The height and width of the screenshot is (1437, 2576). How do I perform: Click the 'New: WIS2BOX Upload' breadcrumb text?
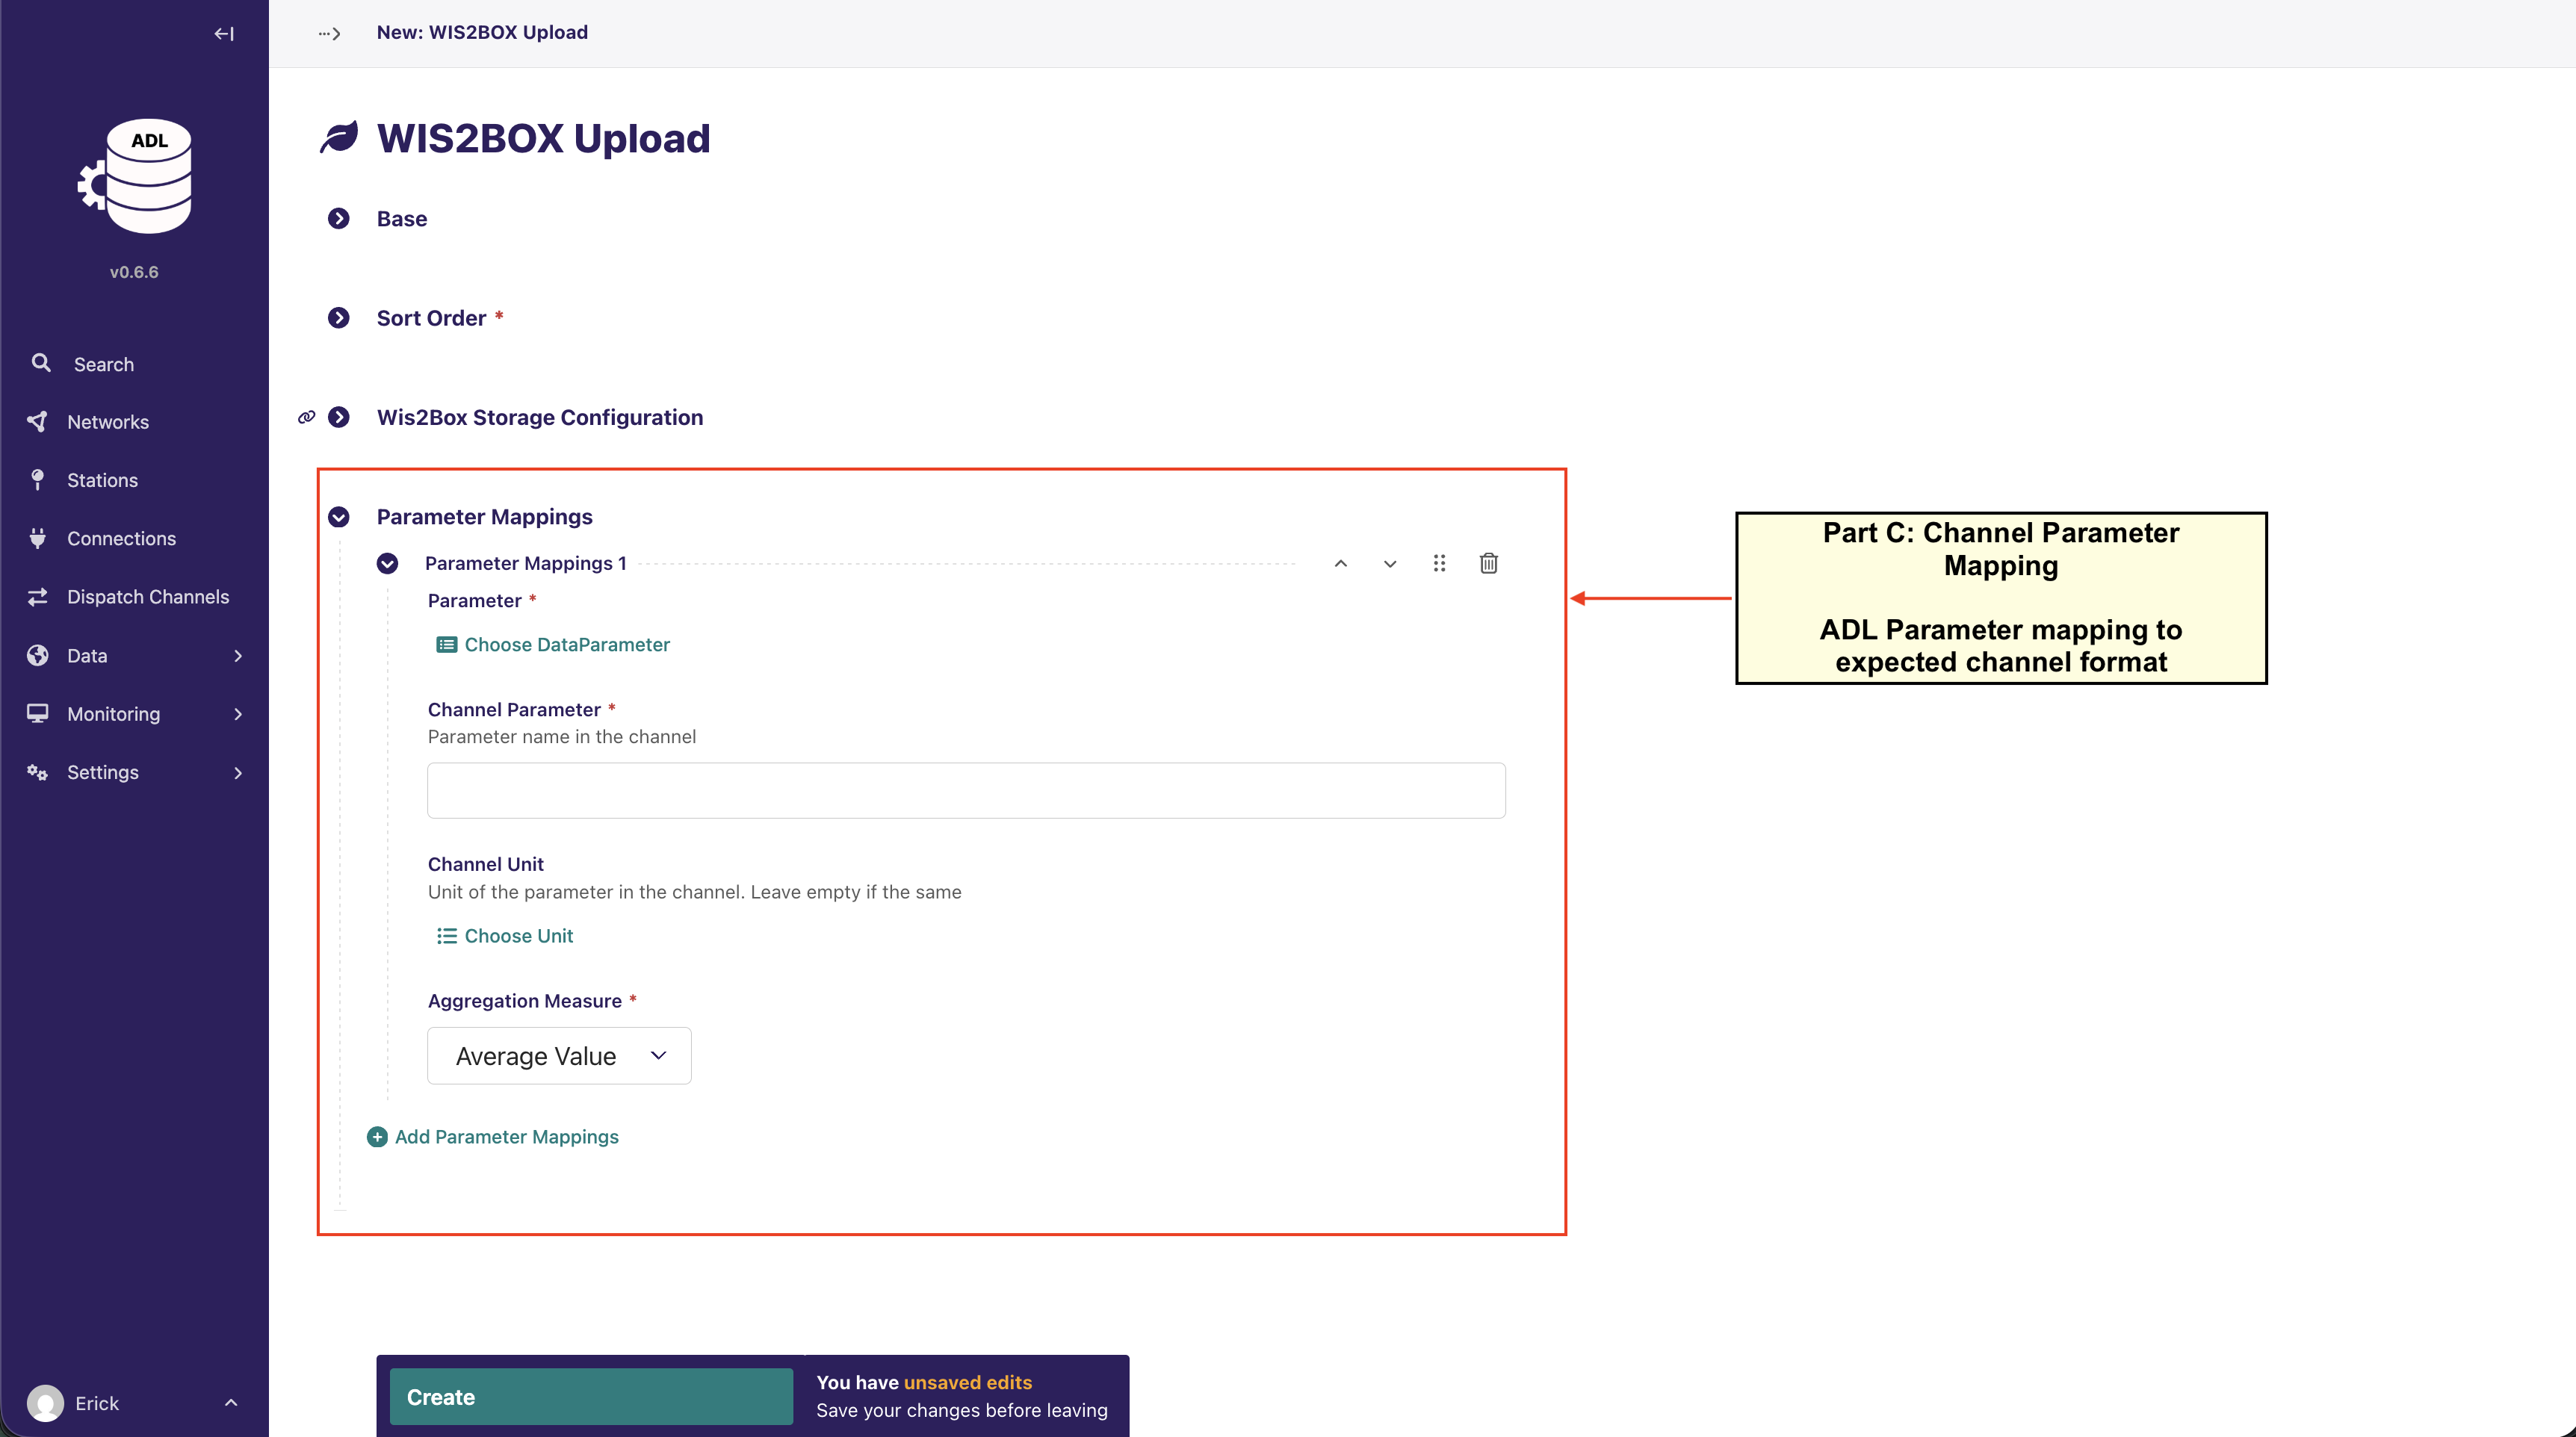point(482,33)
